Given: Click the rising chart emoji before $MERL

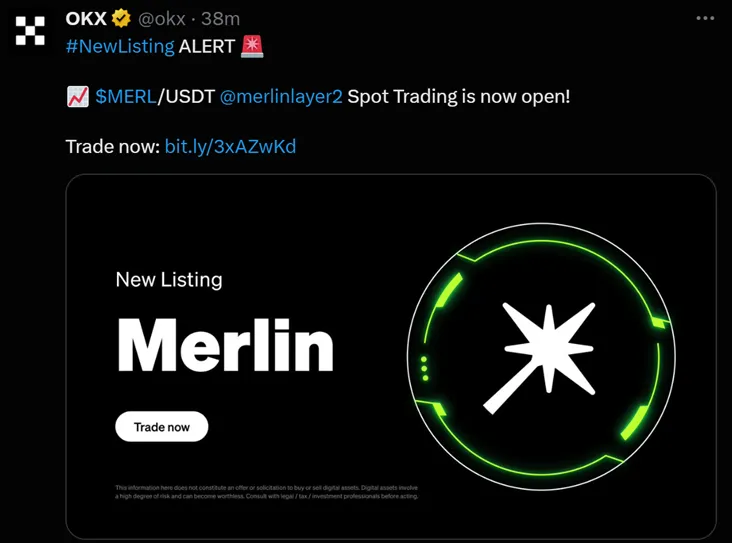Looking at the screenshot, I should click(x=77, y=97).
